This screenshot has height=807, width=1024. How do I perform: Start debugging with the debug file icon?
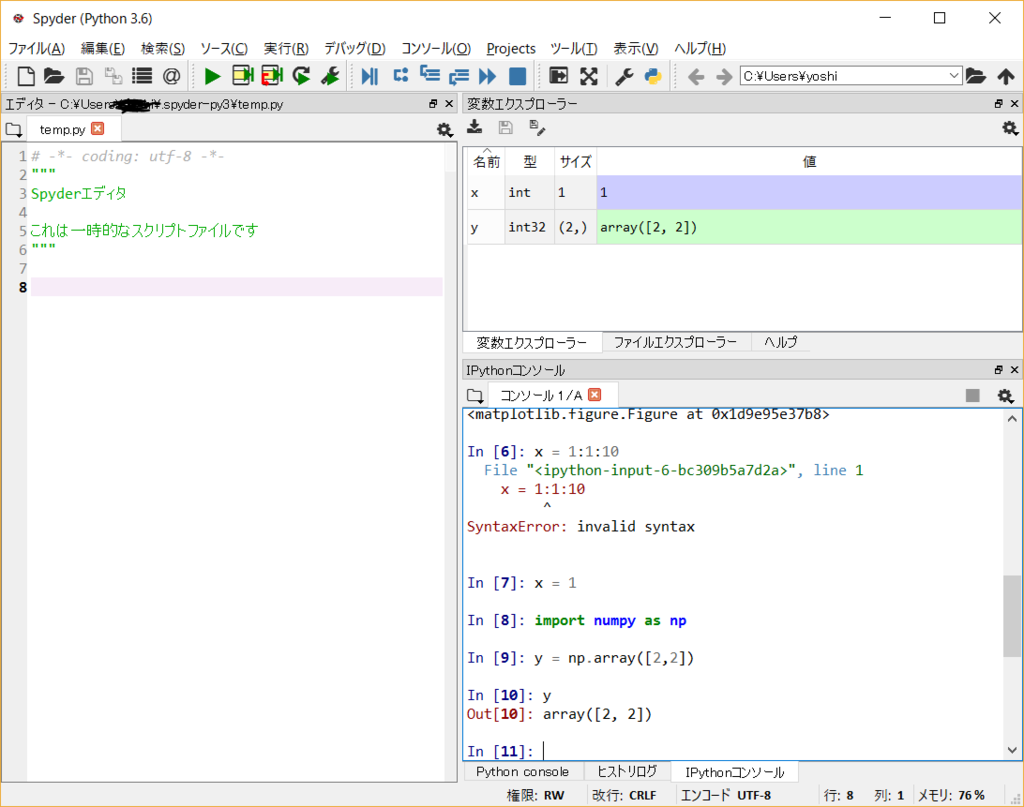[369, 76]
